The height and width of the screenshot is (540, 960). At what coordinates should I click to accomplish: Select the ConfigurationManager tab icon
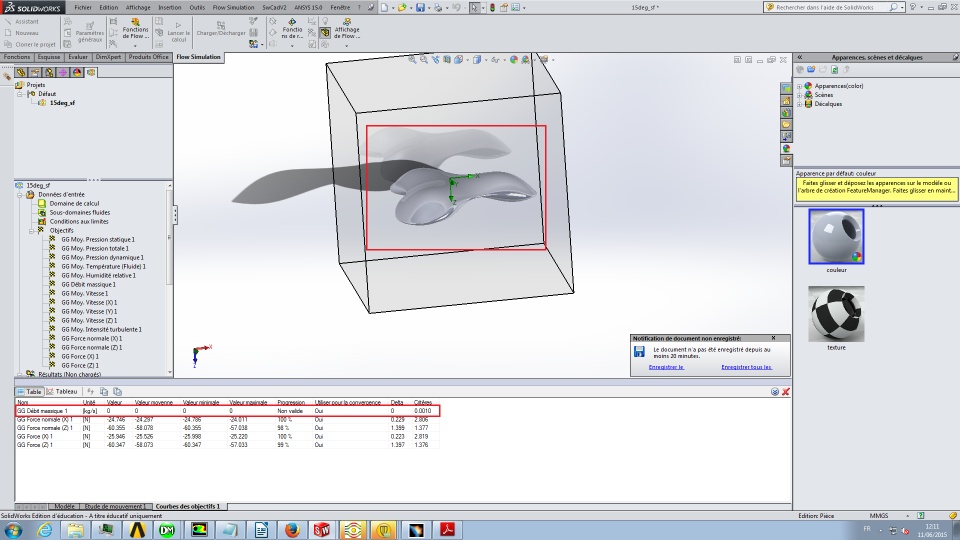click(49, 72)
